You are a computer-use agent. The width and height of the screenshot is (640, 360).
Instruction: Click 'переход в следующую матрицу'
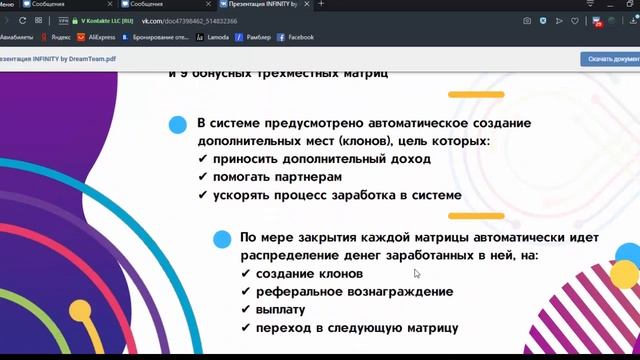pos(357,327)
